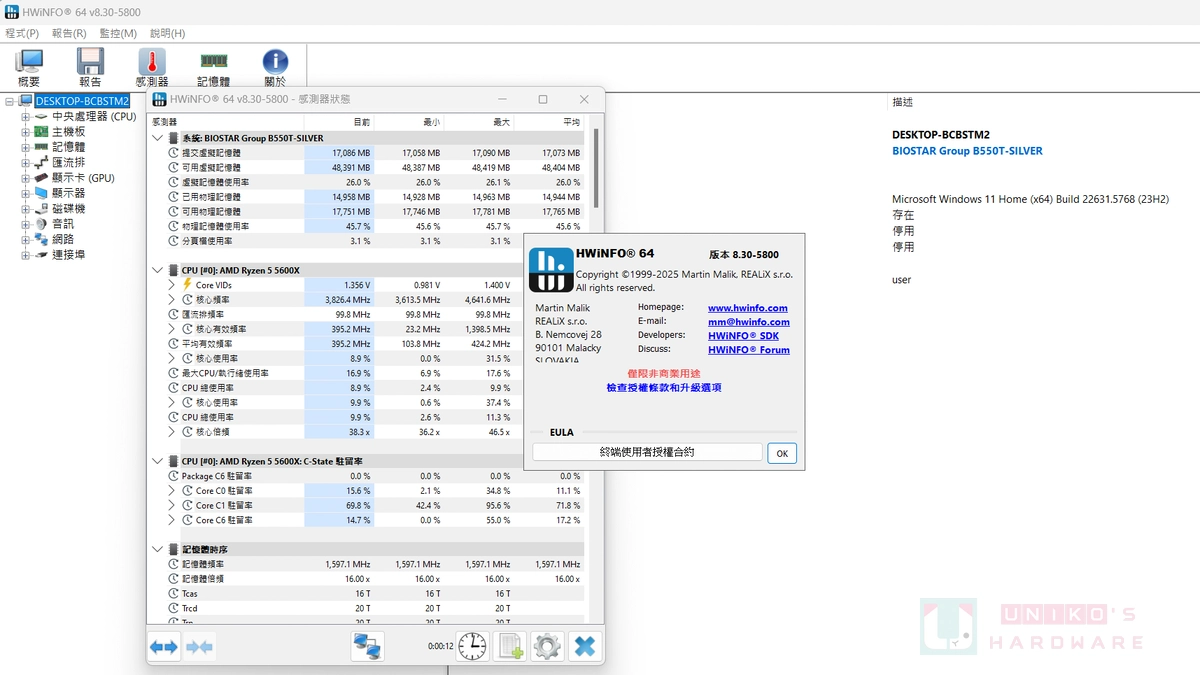
Task: Open the HWiNFO® SDK link
Action: pos(743,336)
